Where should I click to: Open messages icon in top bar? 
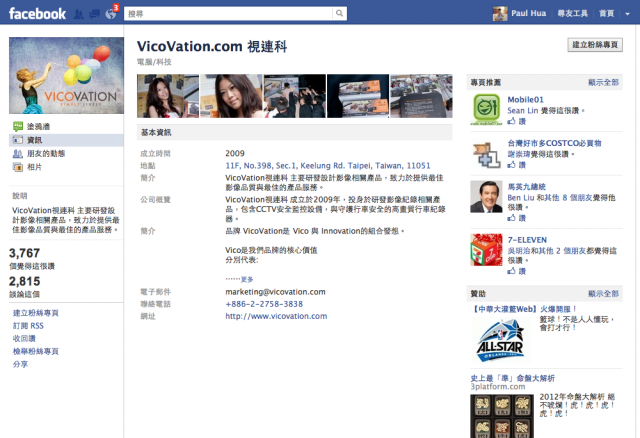click(95, 14)
